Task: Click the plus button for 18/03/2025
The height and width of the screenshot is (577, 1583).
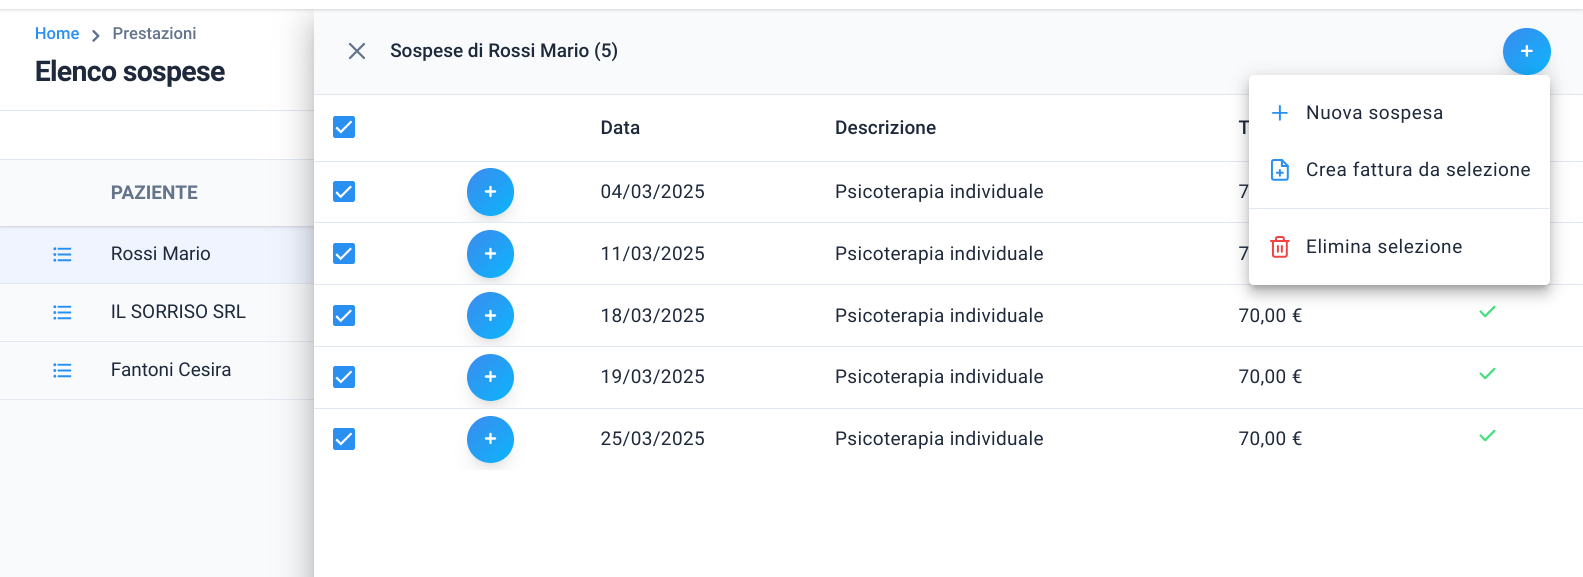Action: [x=490, y=316]
